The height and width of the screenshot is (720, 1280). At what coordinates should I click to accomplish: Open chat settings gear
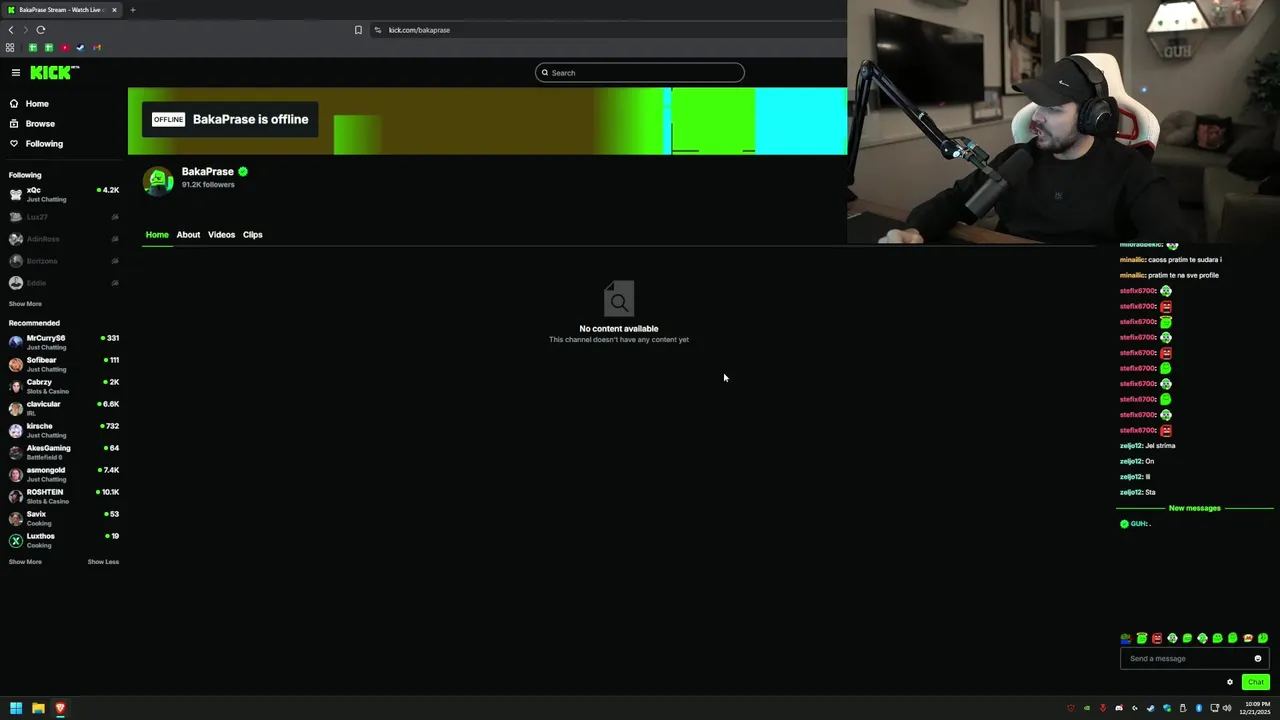pyautogui.click(x=1230, y=682)
